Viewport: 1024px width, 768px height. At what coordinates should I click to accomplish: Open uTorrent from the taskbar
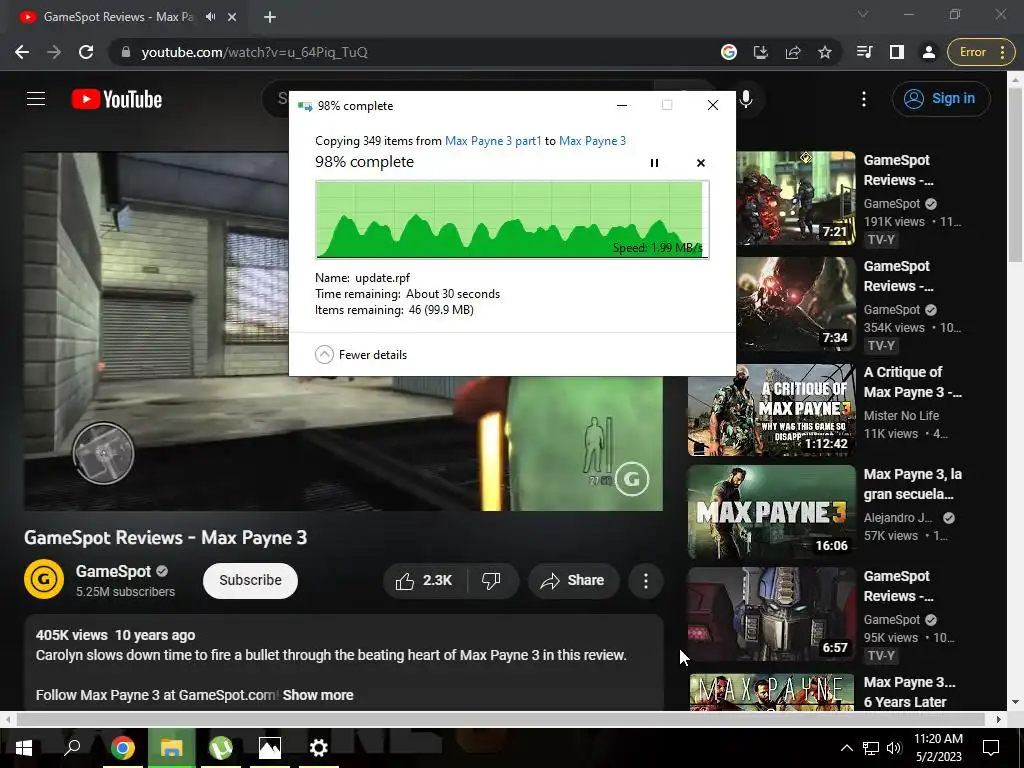[x=221, y=748]
